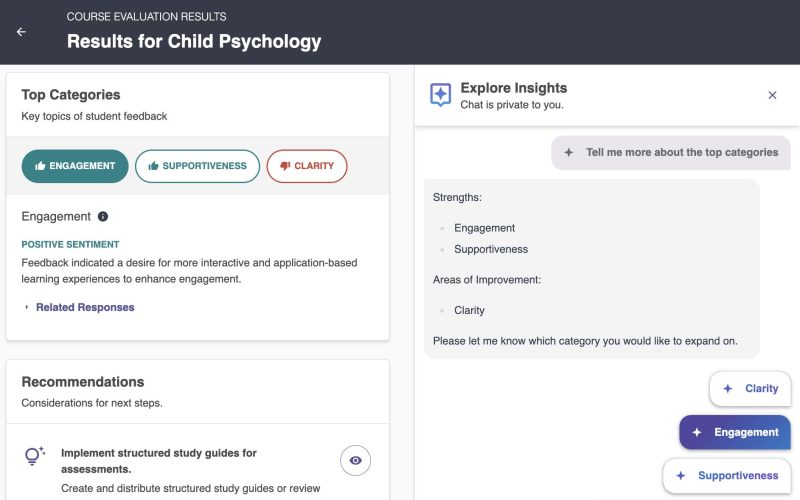Go back using the header arrow
Screen dimensions: 800x500
(x=21, y=32)
